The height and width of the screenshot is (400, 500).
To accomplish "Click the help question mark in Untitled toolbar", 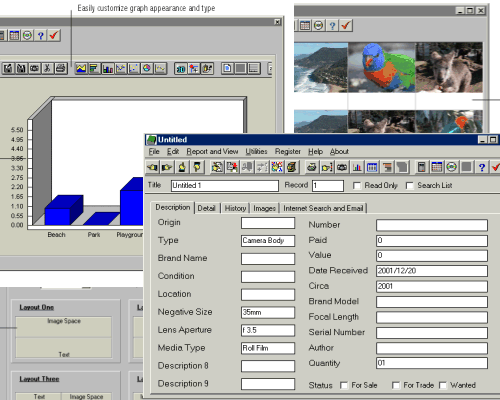I will pyautogui.click(x=481, y=167).
